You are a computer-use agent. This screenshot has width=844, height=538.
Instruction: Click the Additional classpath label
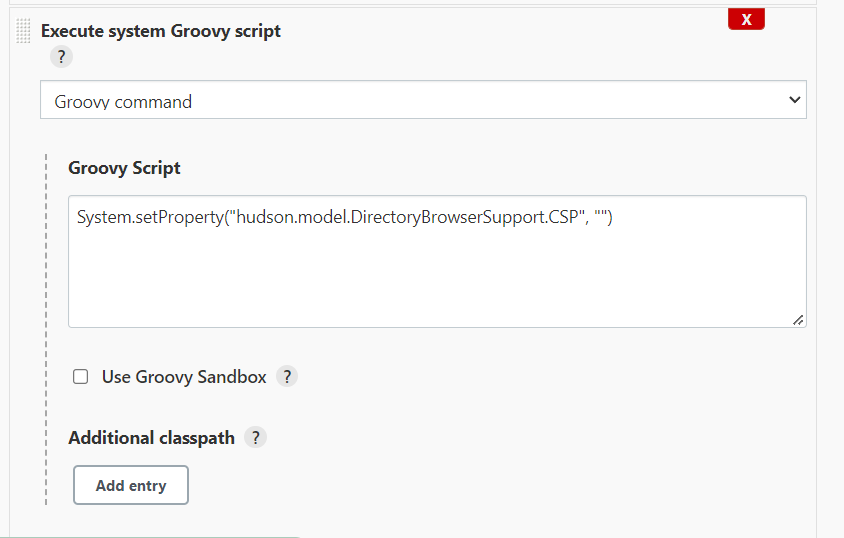tap(151, 437)
